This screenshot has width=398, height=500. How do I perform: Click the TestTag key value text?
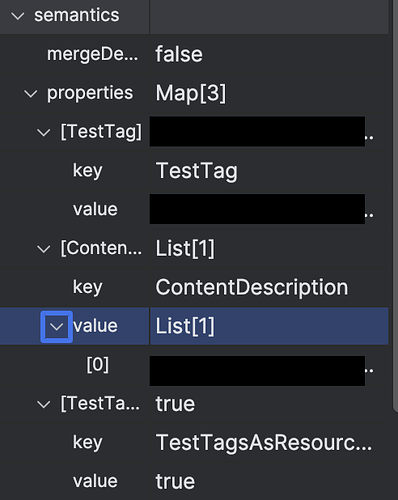pyautogui.click(x=197, y=171)
